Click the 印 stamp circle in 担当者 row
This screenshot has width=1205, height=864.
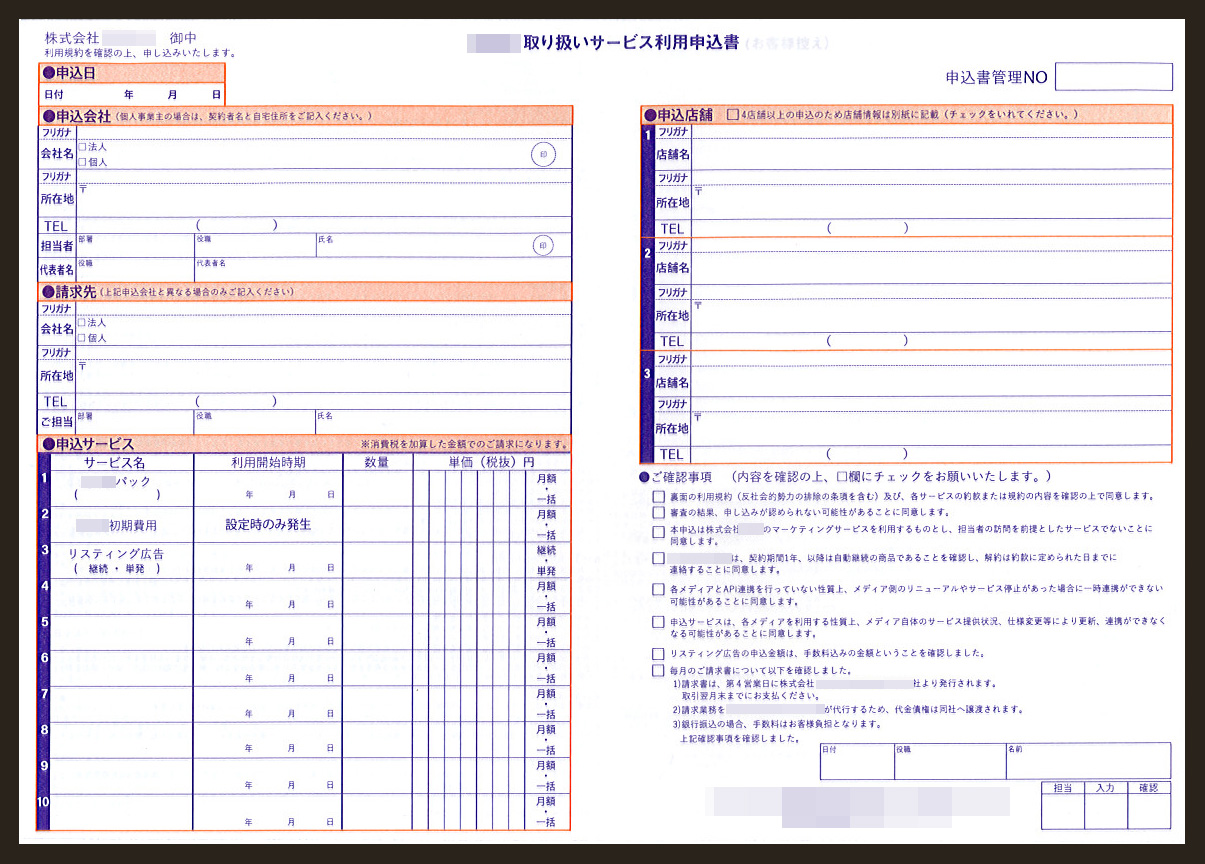pyautogui.click(x=543, y=246)
